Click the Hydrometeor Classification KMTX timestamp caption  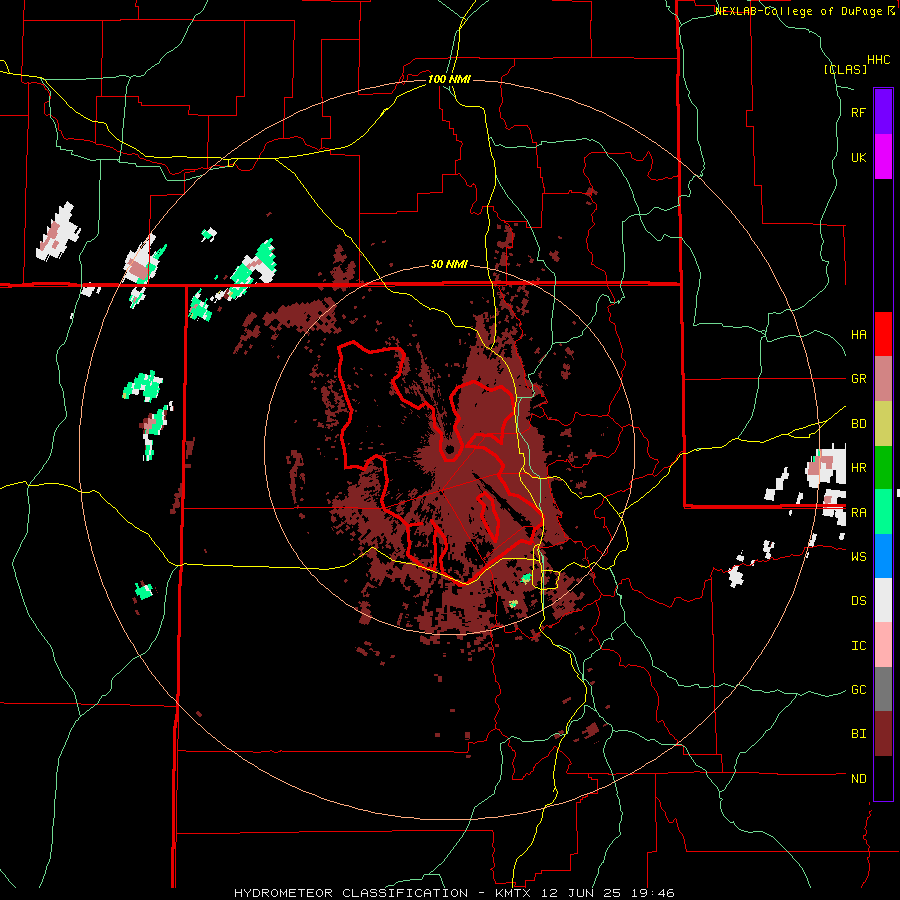tap(454, 893)
